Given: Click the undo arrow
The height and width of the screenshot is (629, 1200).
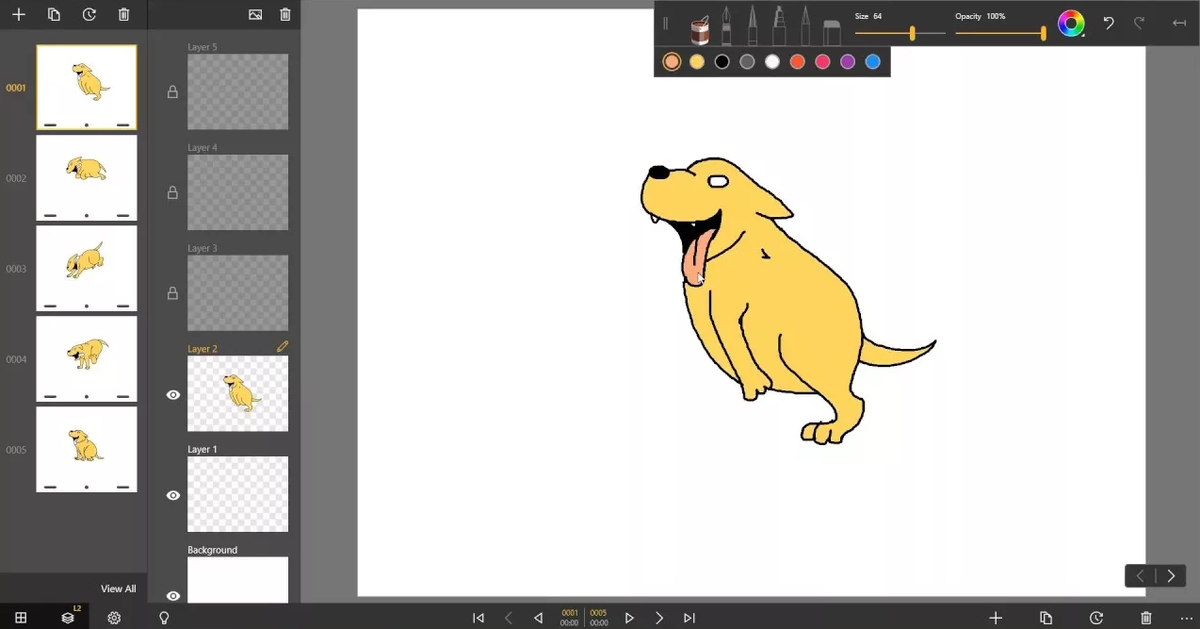Looking at the screenshot, I should point(1108,24).
